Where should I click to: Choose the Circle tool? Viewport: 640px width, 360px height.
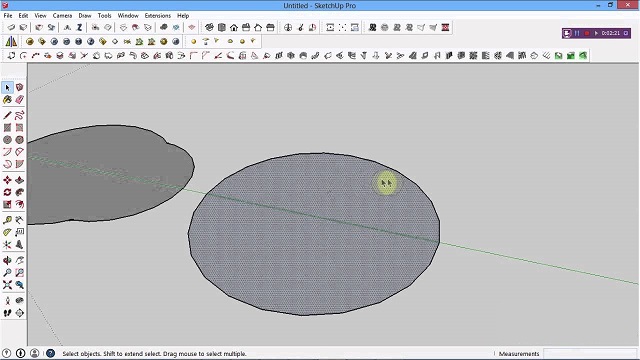point(7,140)
